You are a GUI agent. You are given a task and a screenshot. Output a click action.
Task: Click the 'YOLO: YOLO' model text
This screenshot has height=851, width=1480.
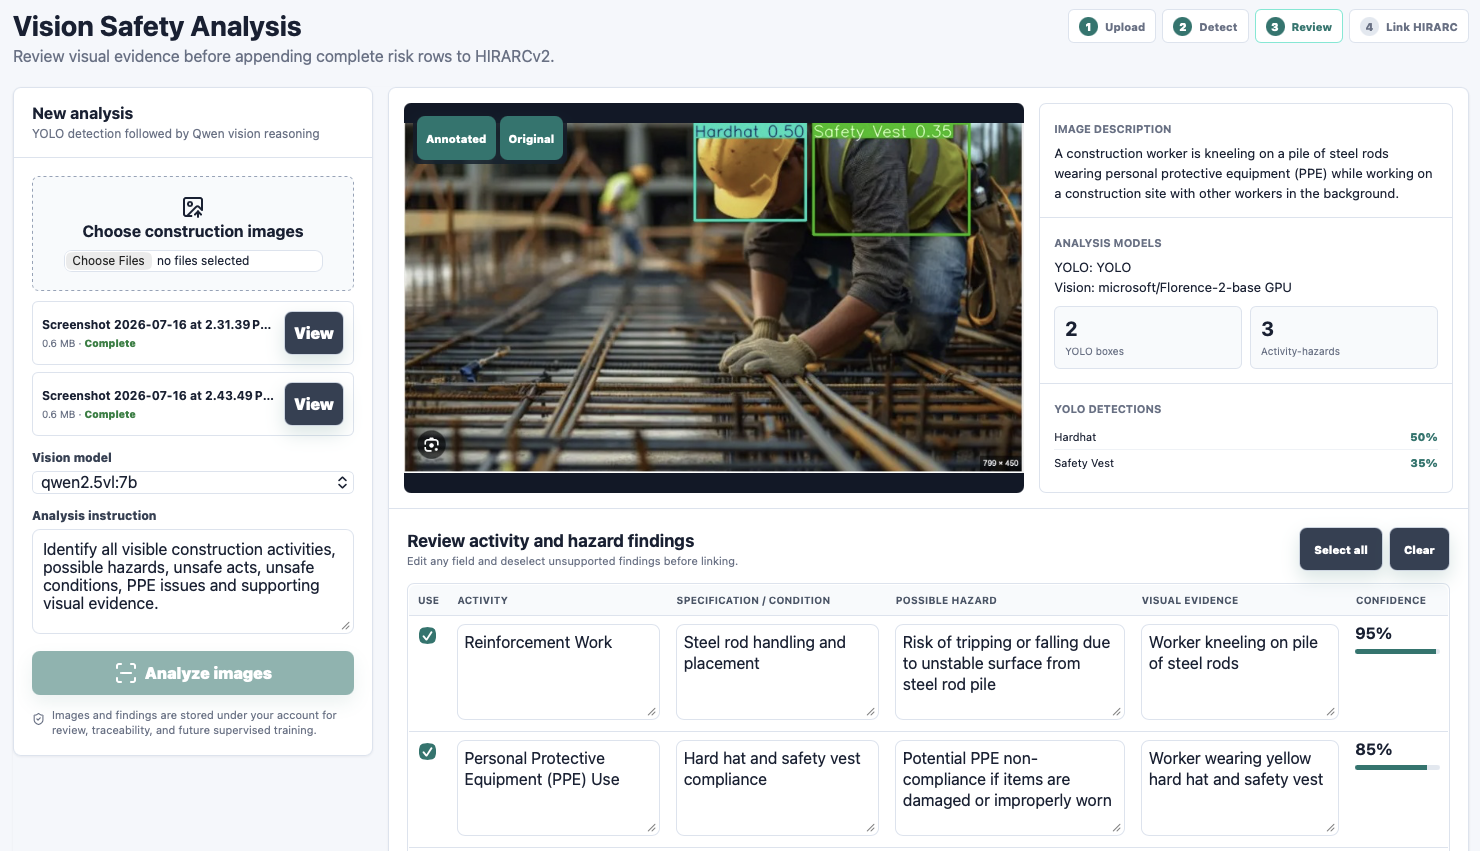pos(1093,267)
